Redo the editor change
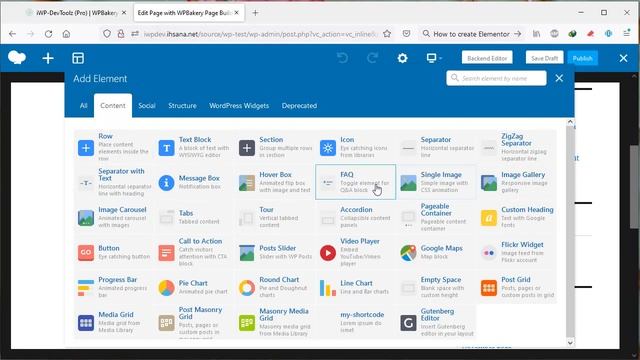 (x=372, y=58)
